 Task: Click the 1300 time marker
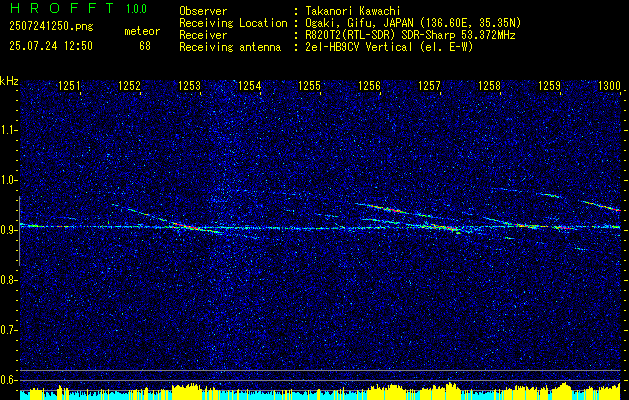(x=609, y=85)
